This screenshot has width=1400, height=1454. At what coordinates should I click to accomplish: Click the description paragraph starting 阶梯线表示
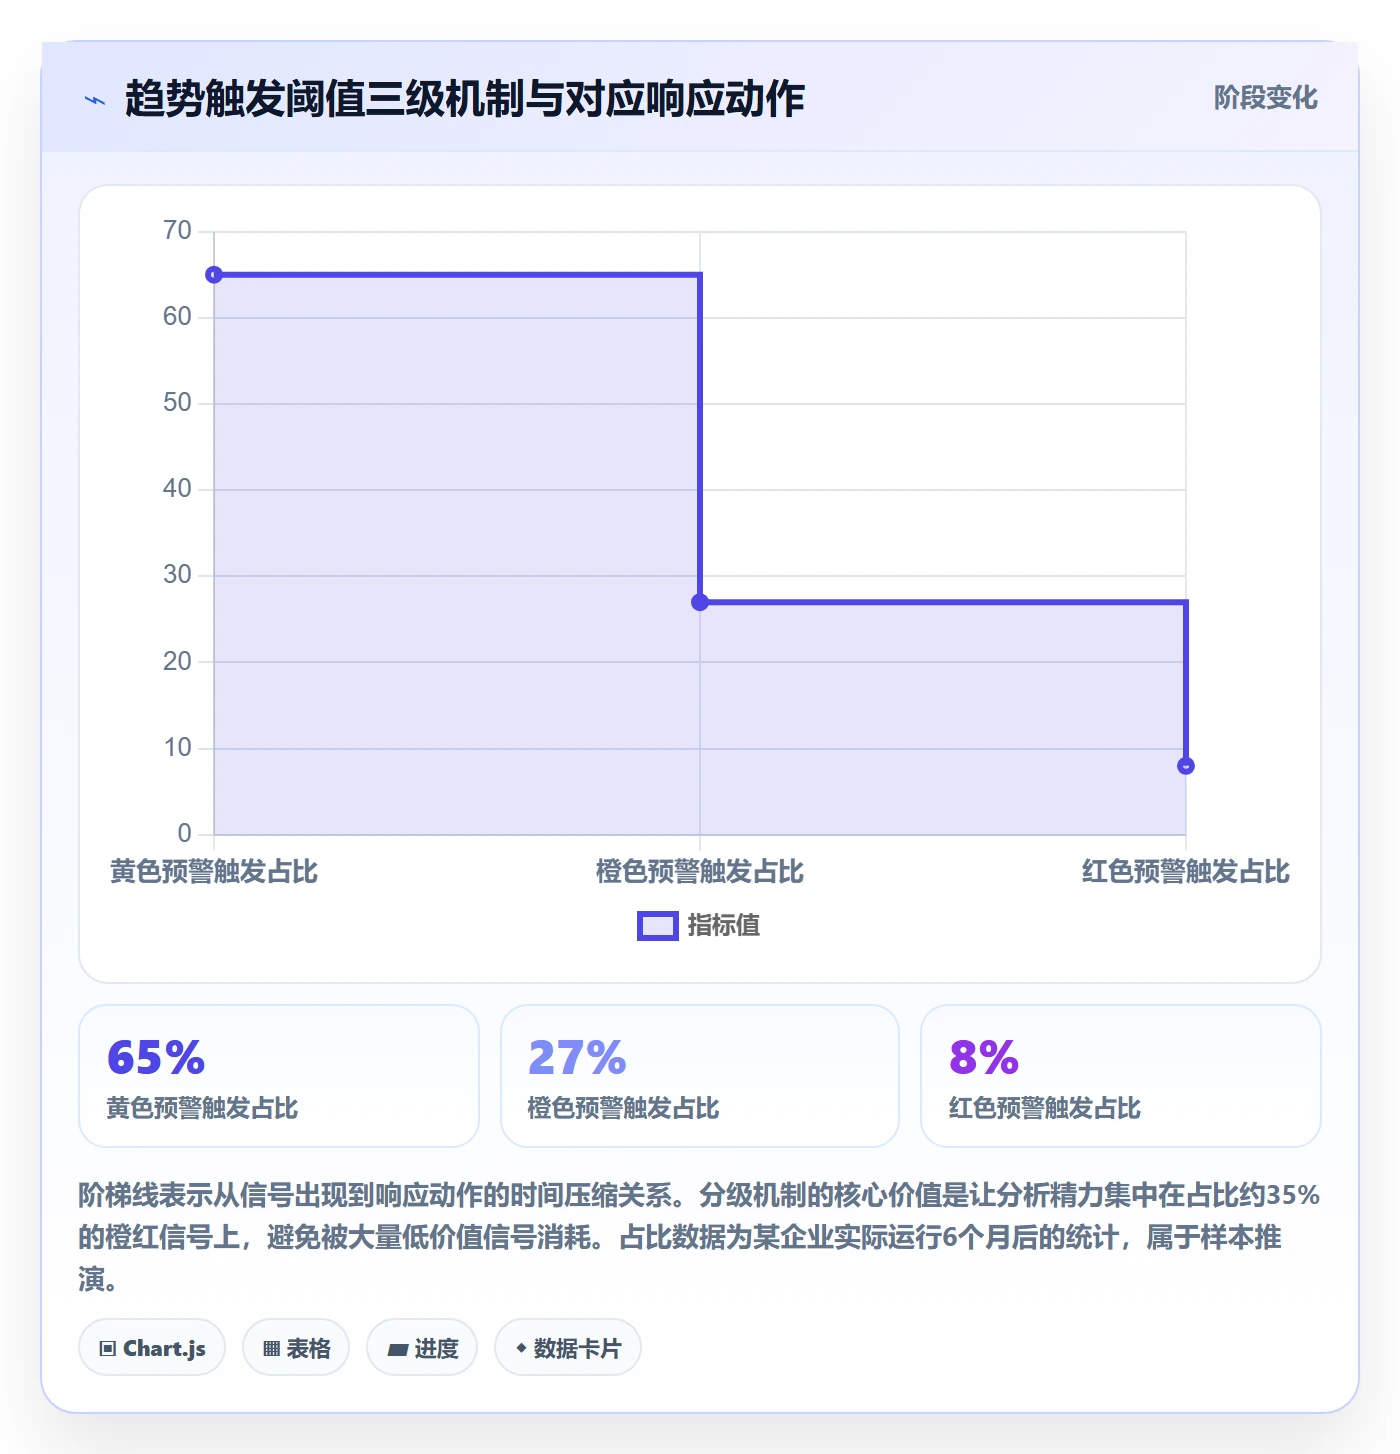click(700, 1237)
